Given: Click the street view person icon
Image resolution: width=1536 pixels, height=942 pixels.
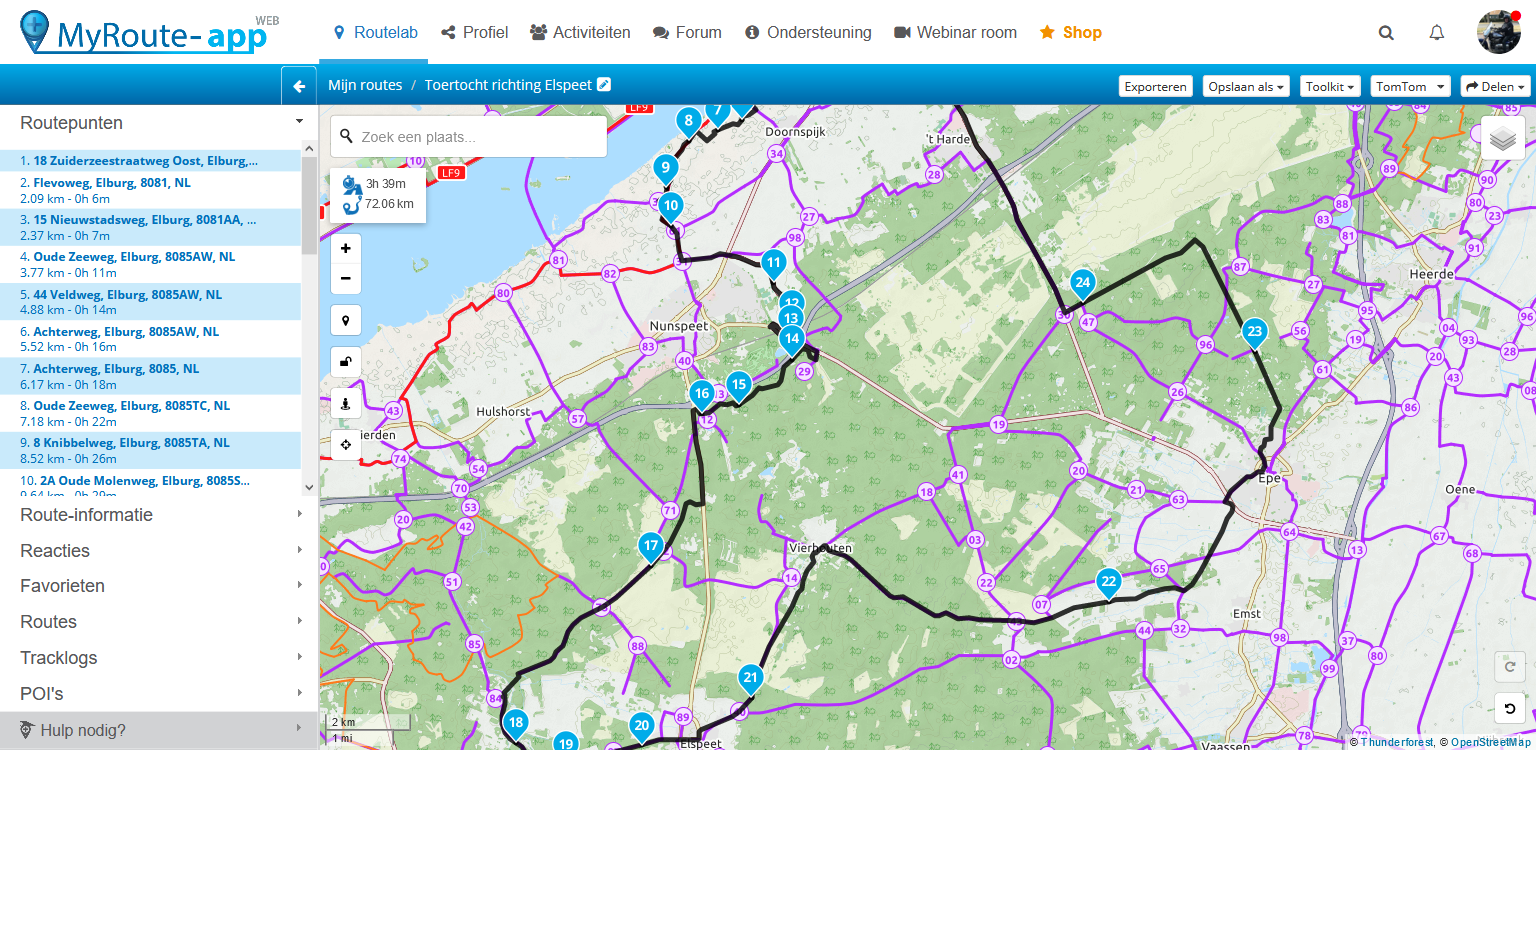Looking at the screenshot, I should (346, 404).
